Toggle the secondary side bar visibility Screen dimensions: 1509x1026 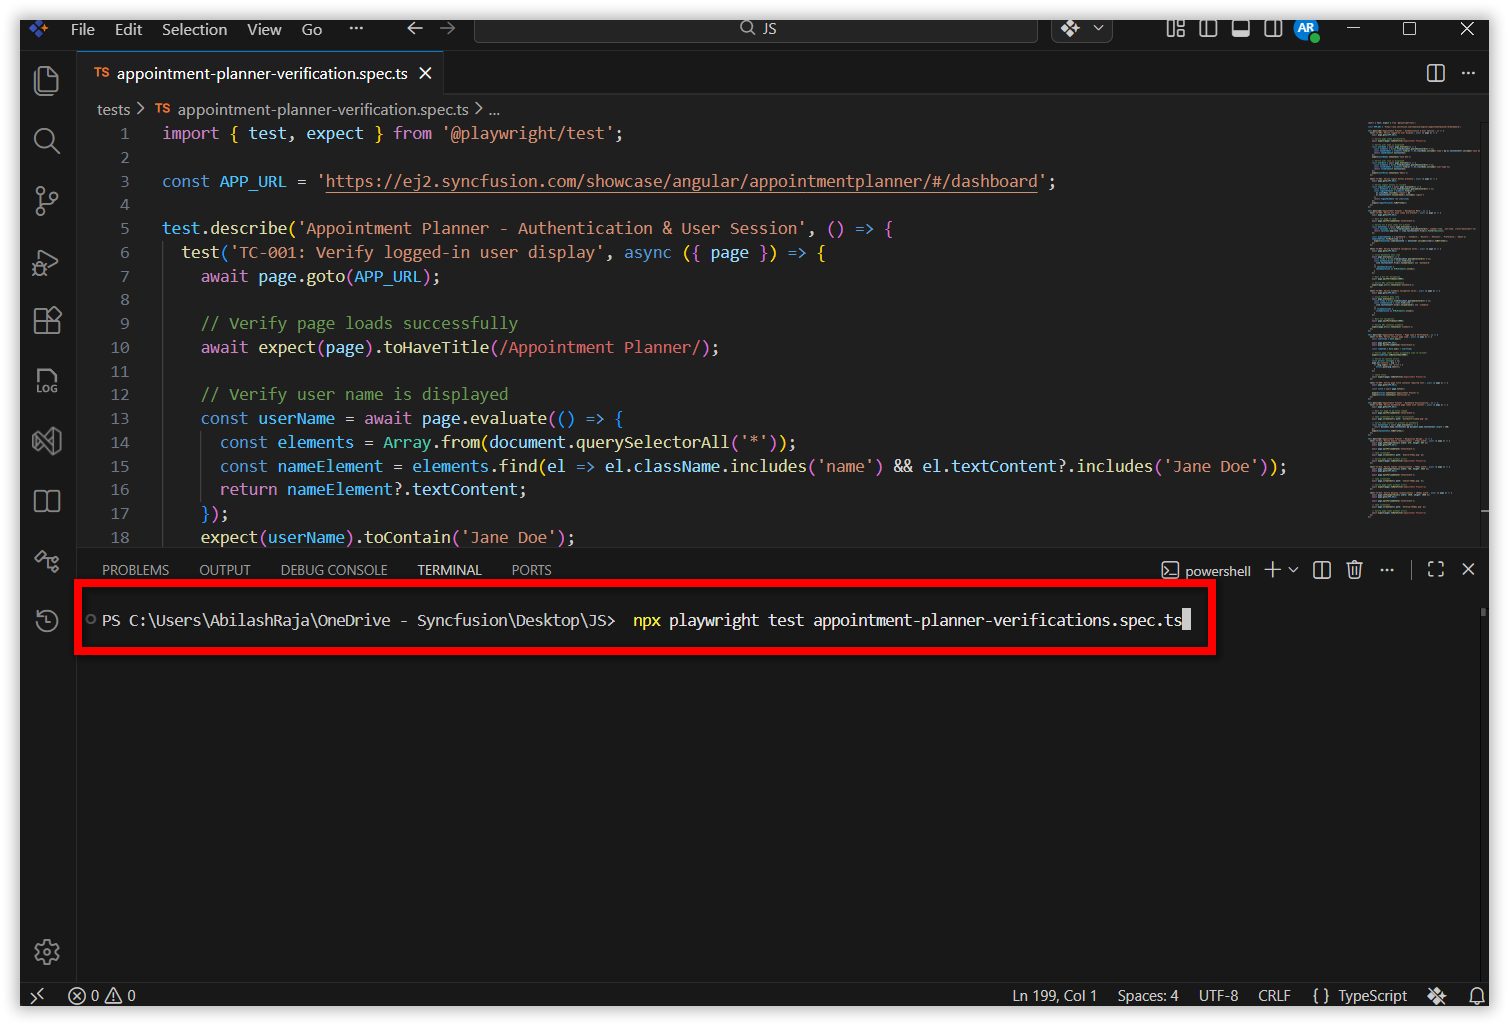(1273, 29)
